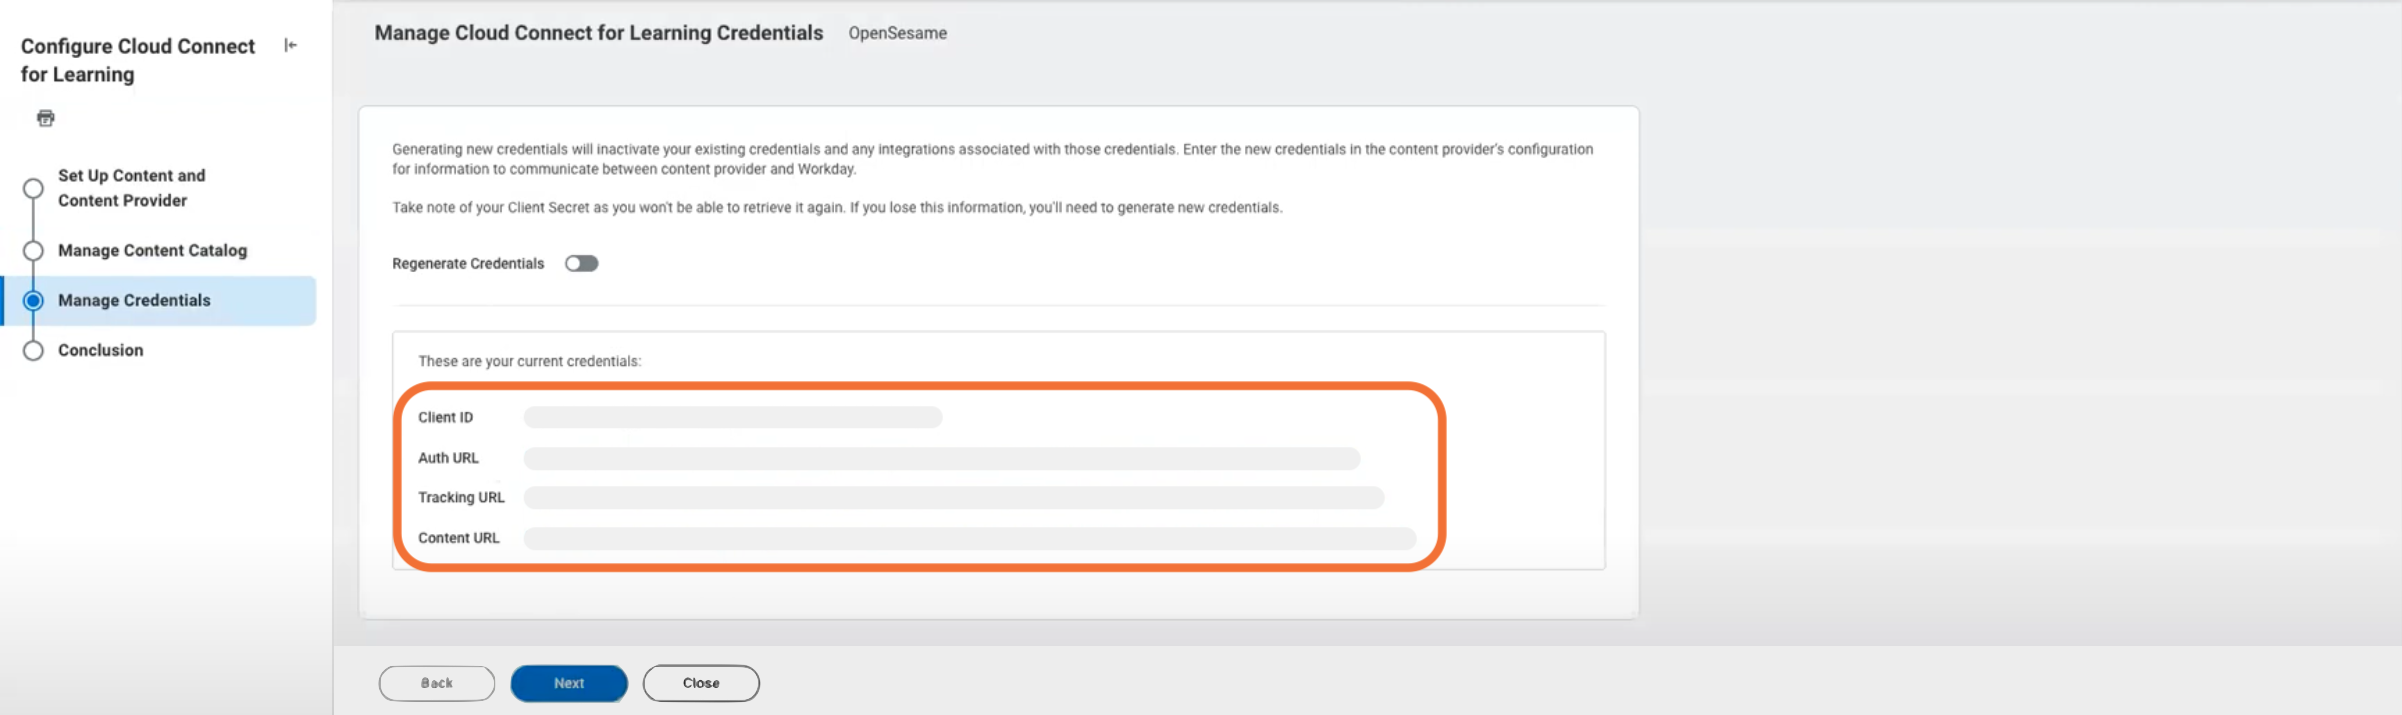
Task: Click the Tracking URL value field
Action: click(954, 498)
